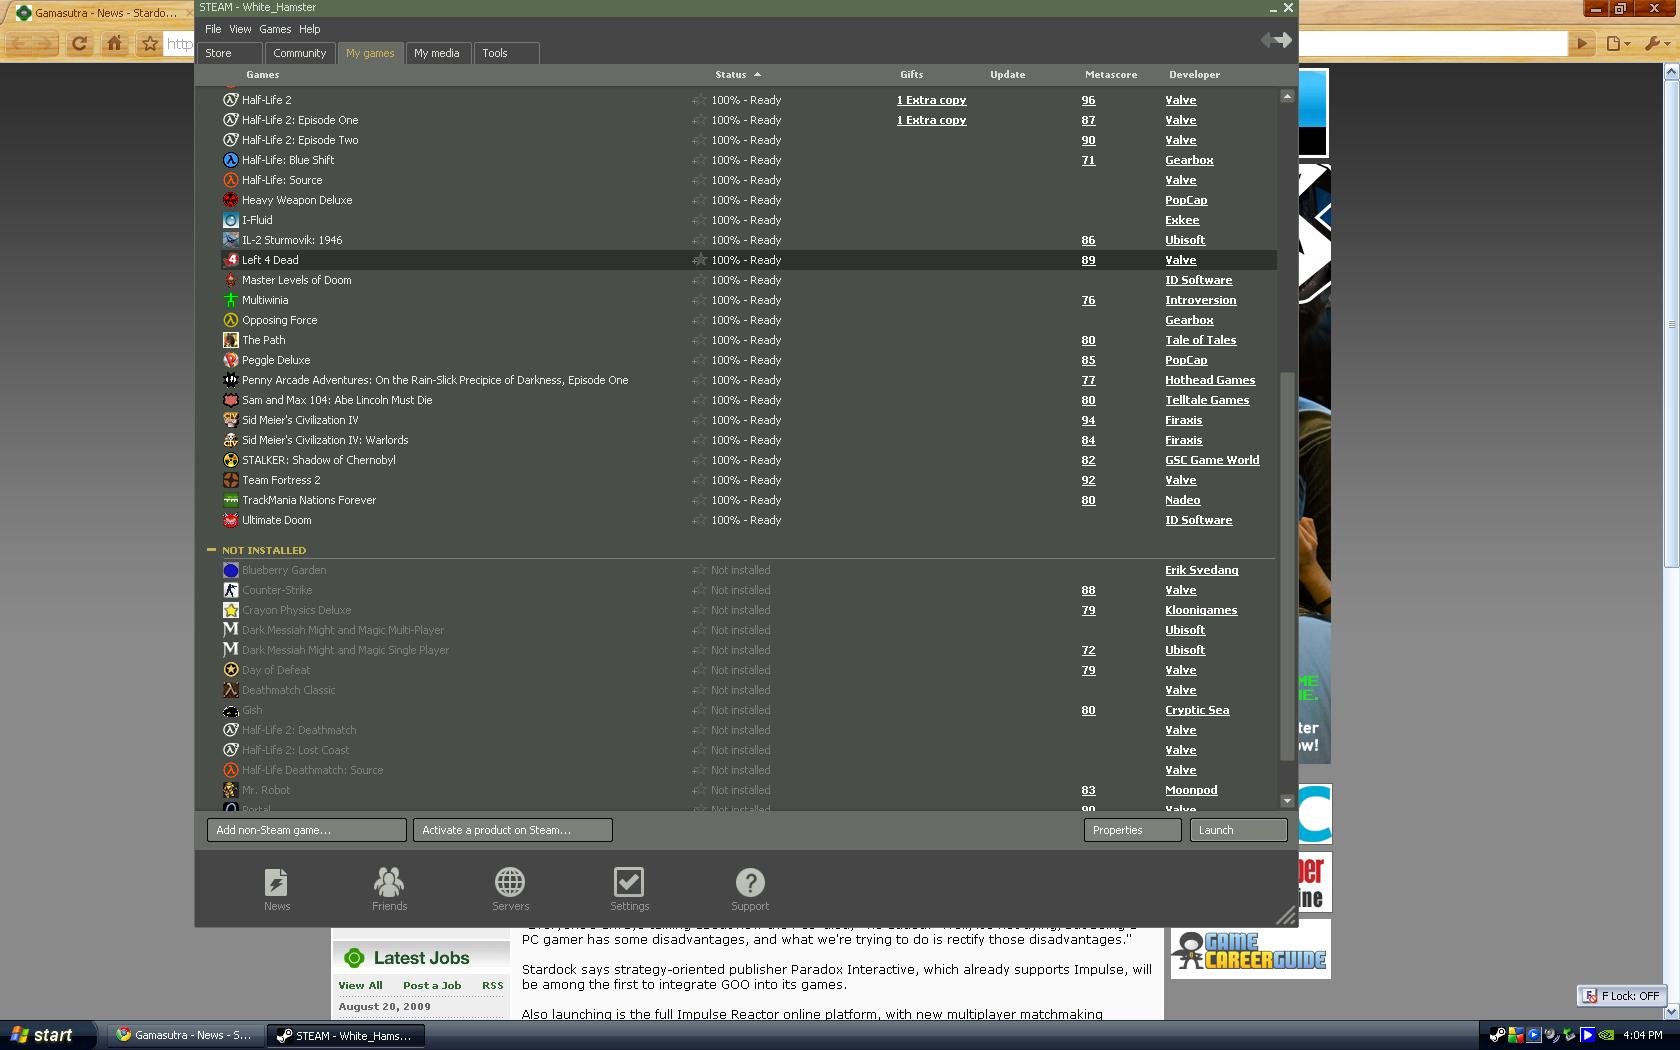Click the Day of Defeat icon

(231, 670)
